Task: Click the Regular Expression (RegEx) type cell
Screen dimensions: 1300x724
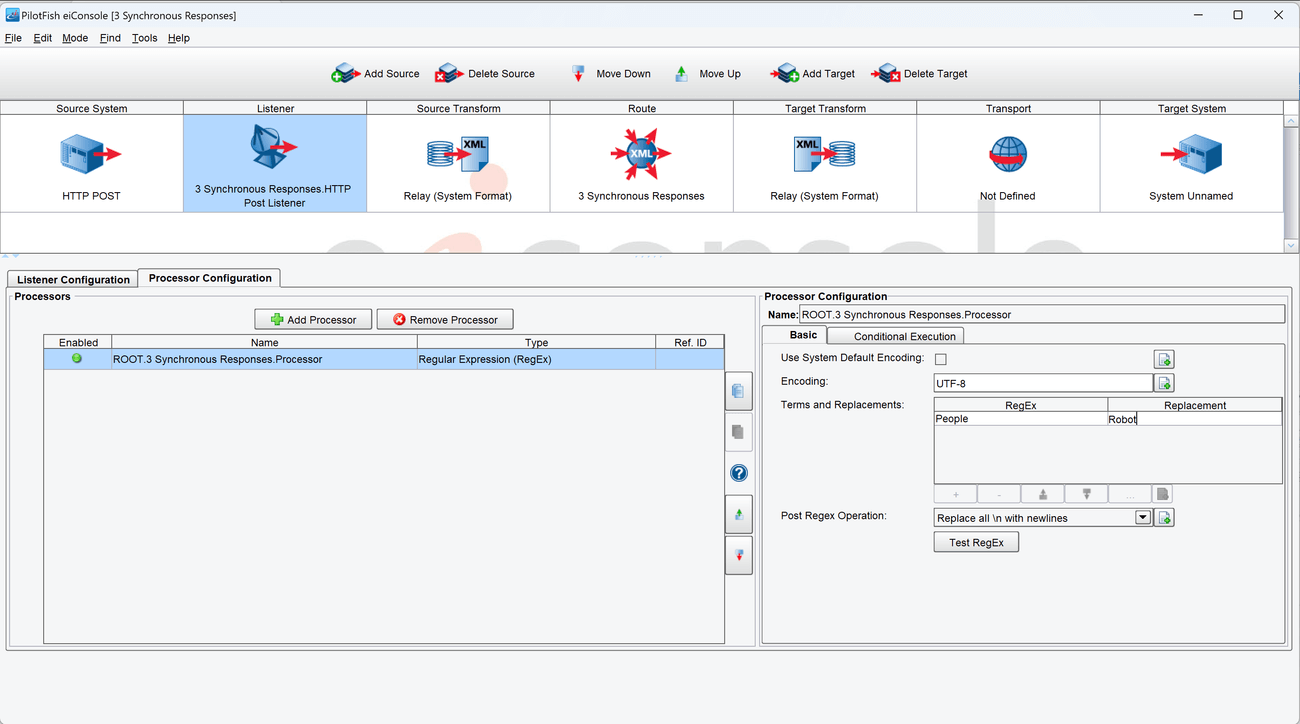Action: pos(536,359)
